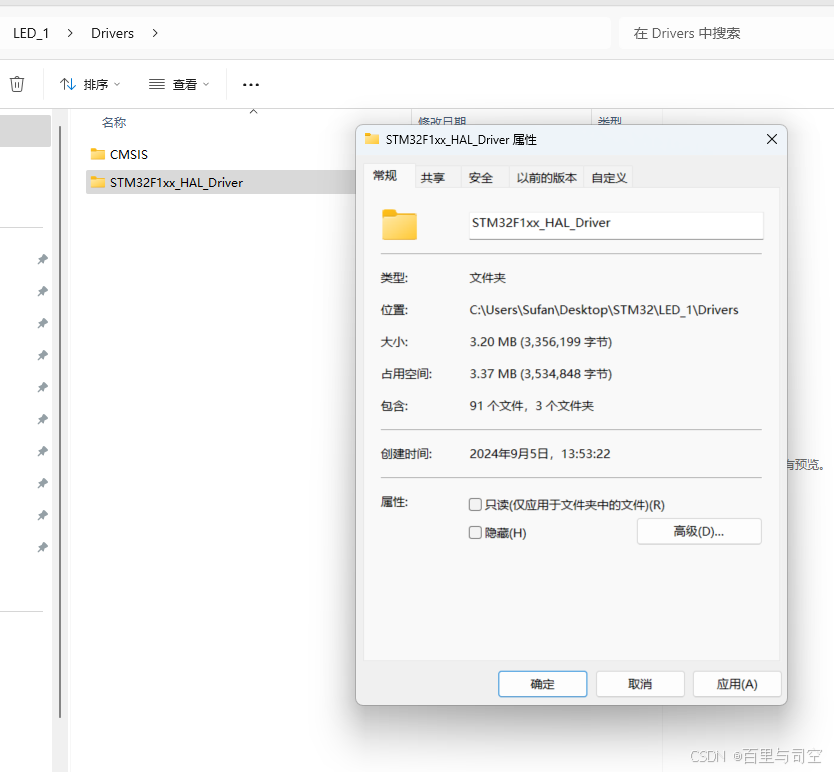Viewport: 834px width, 772px height.
Task: Click created time 2024年9月5日 text
Action: click(x=539, y=454)
